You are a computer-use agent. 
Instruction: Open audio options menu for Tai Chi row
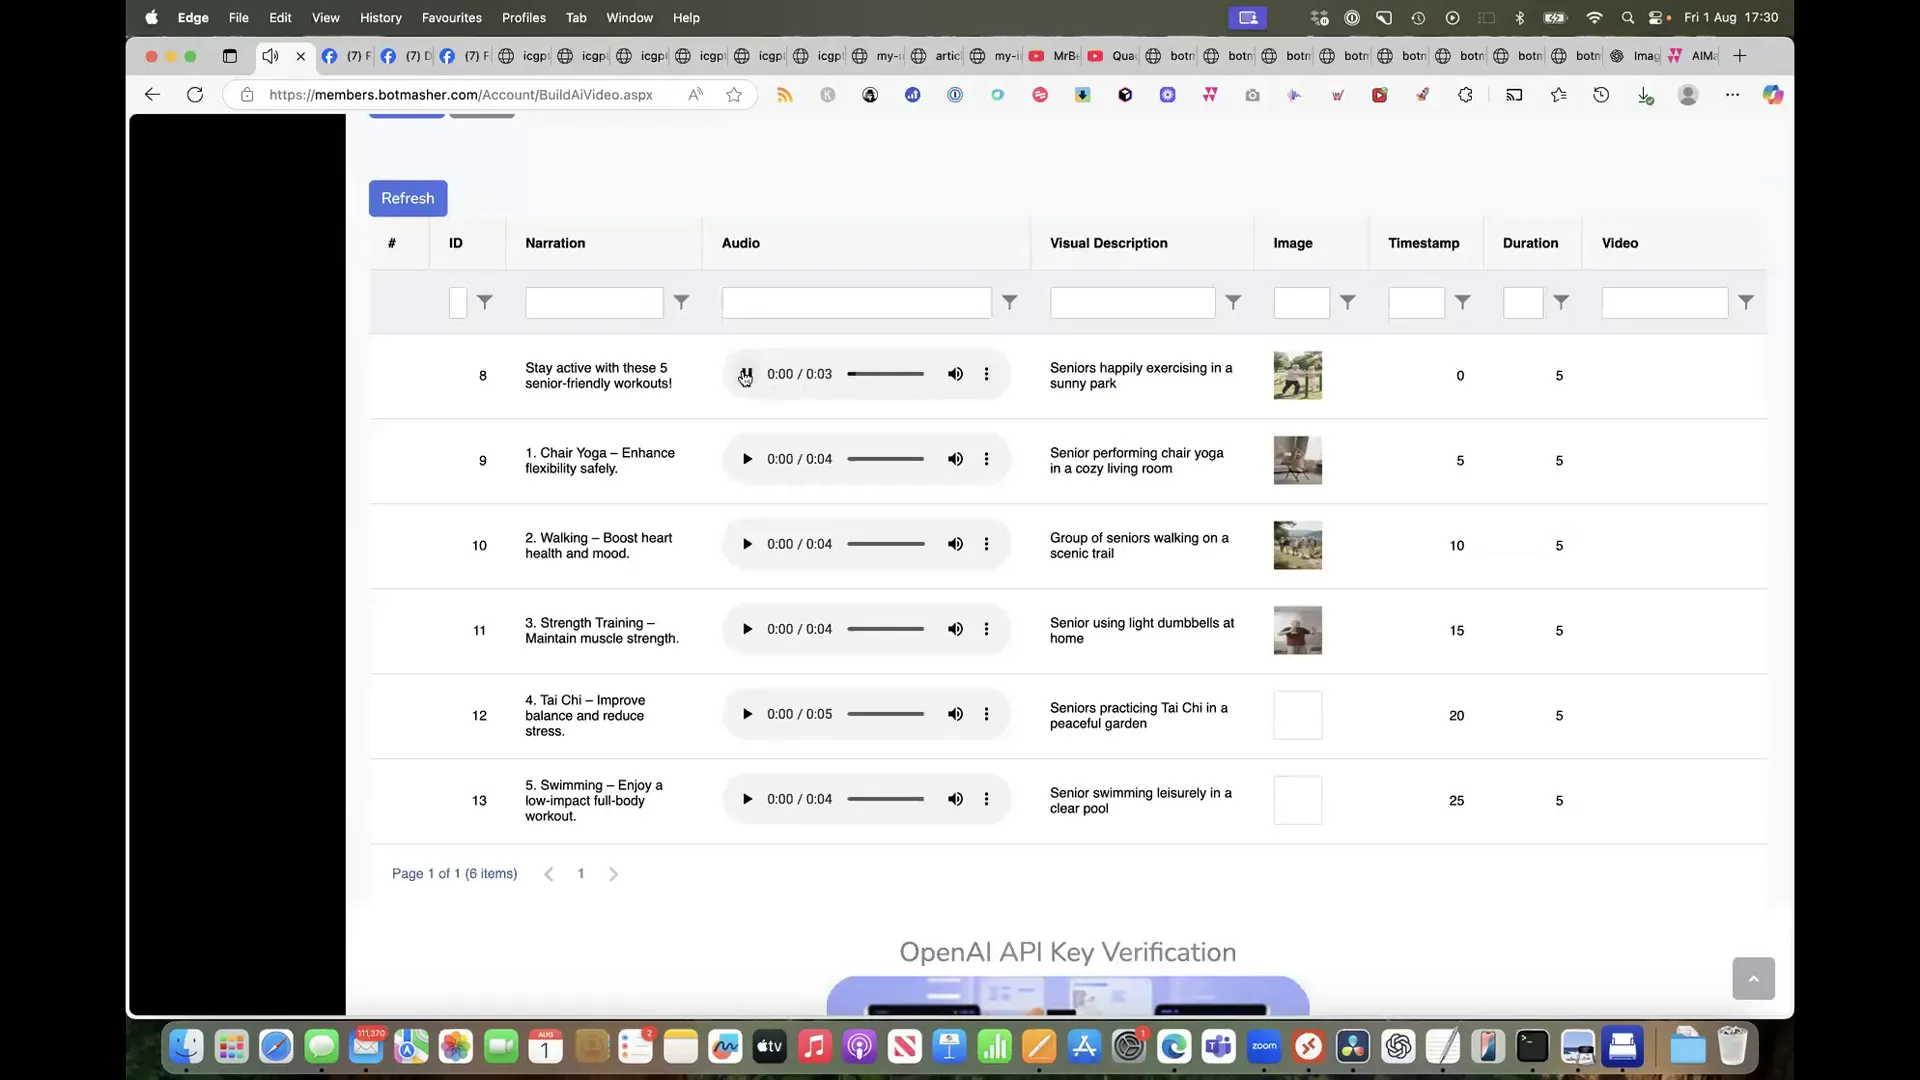click(987, 714)
